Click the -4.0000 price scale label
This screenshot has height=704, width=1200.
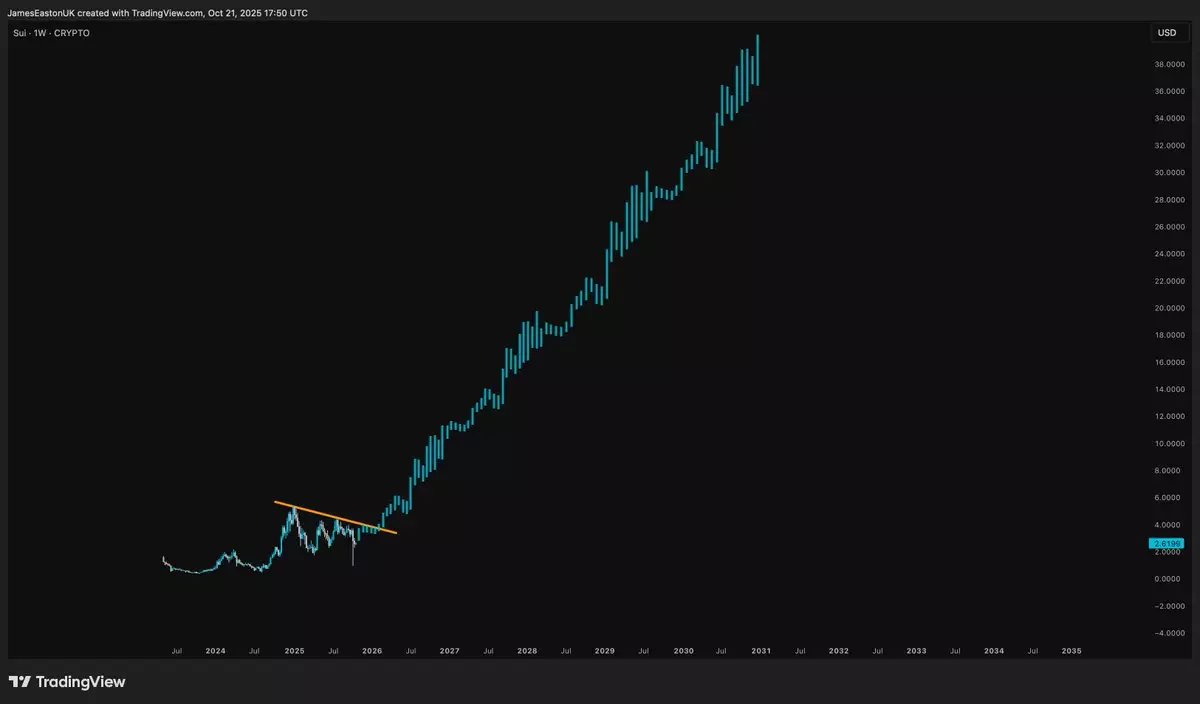(1170, 633)
